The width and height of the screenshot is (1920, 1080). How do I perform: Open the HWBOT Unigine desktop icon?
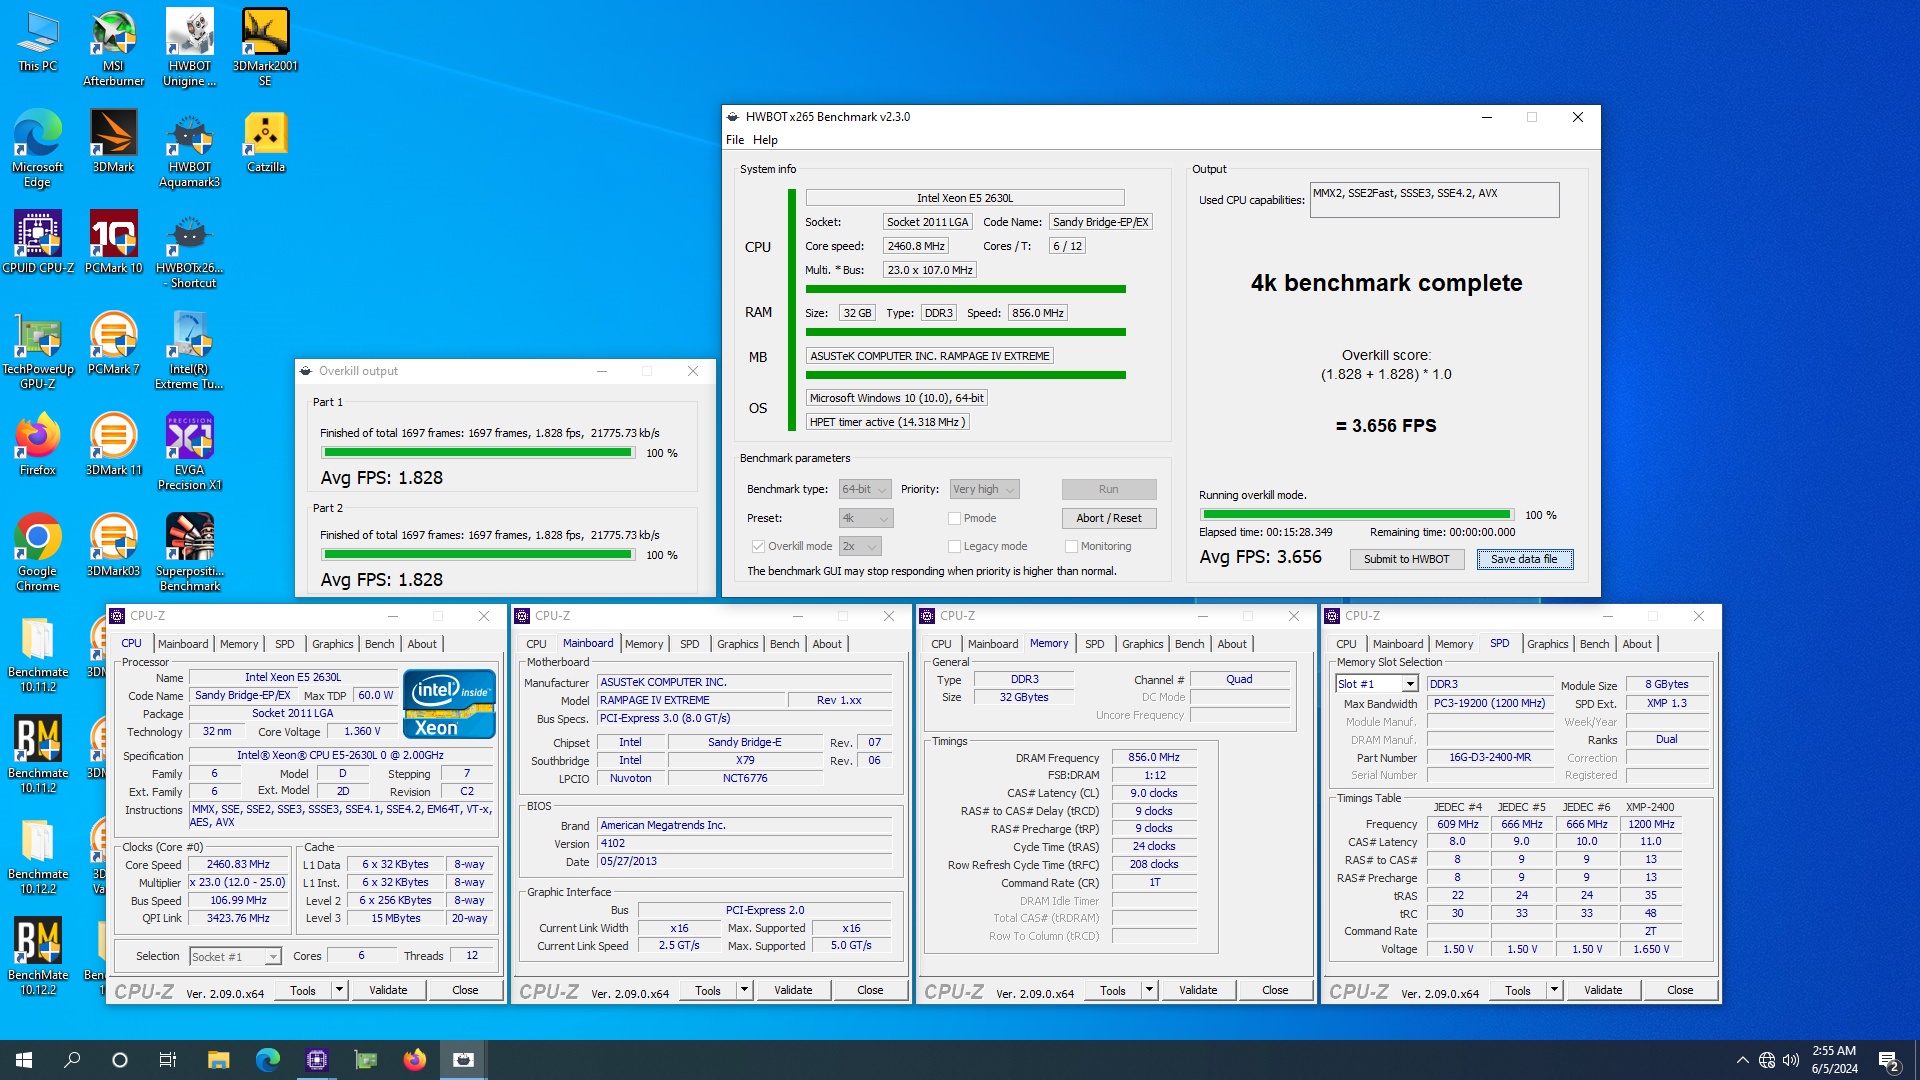tap(189, 48)
